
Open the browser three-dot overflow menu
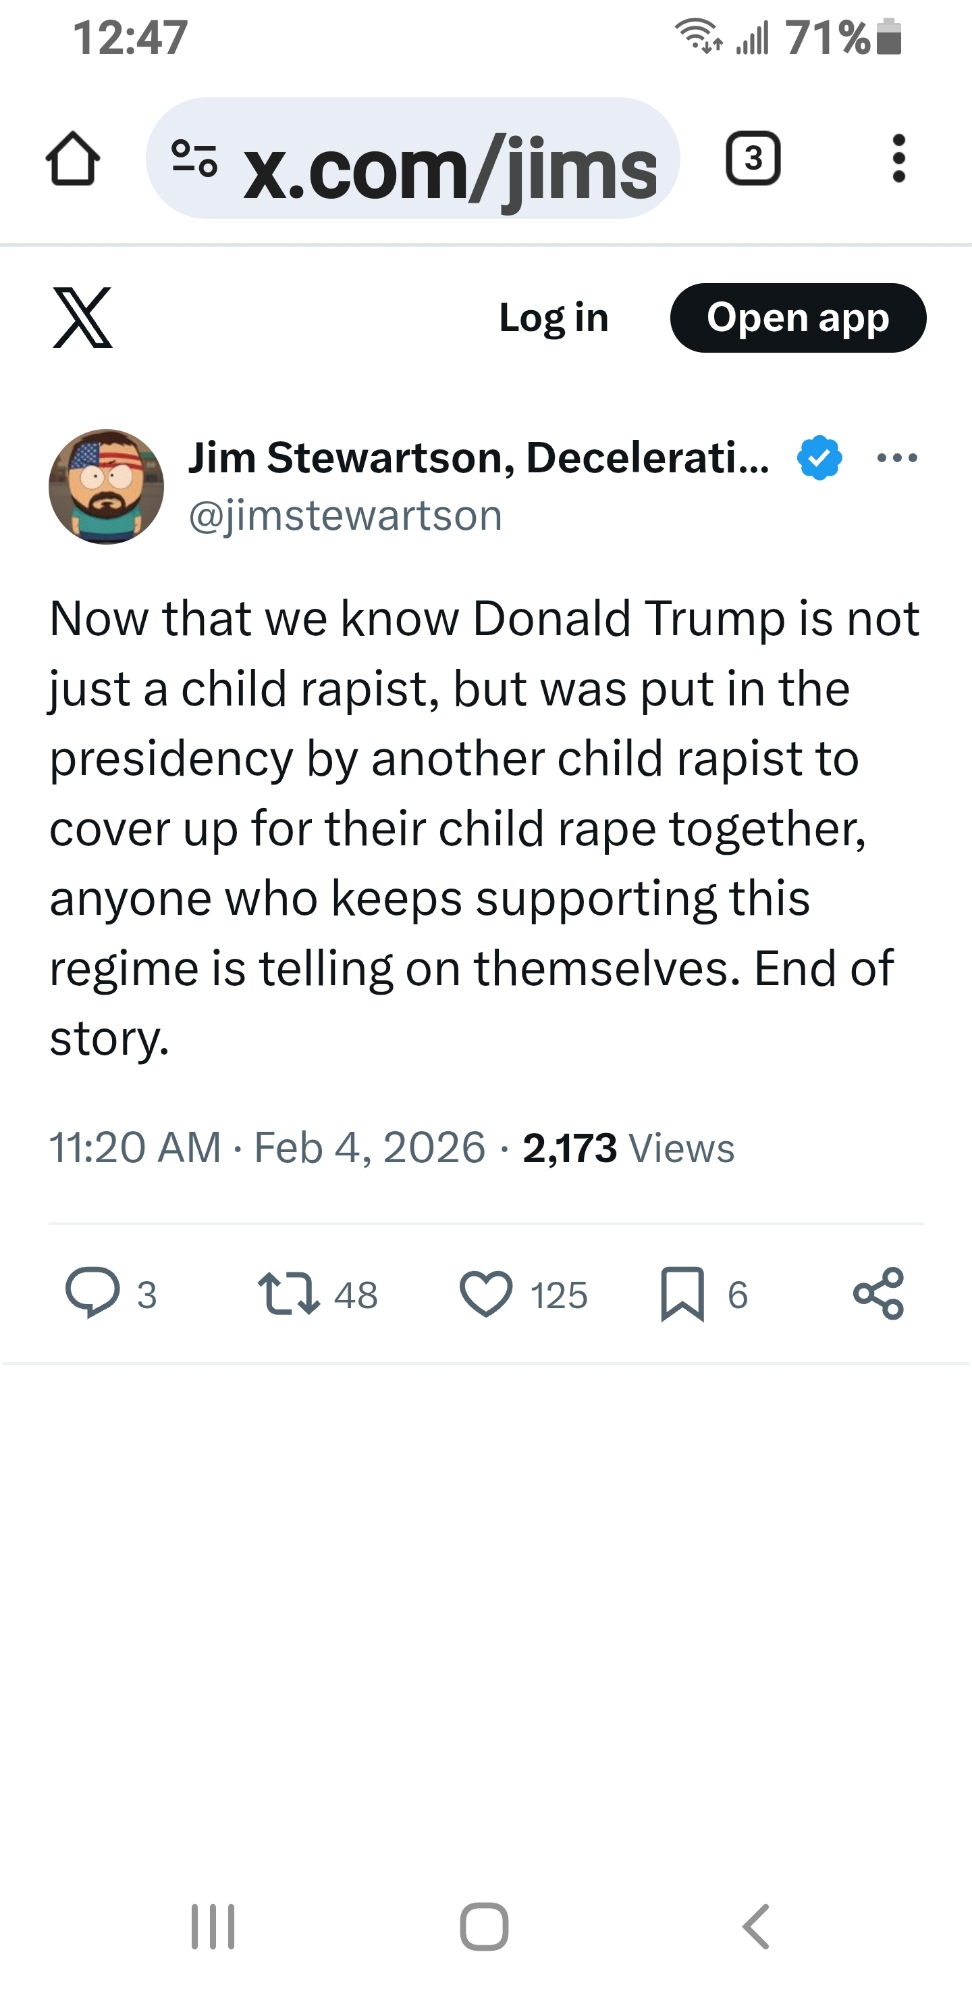click(898, 159)
